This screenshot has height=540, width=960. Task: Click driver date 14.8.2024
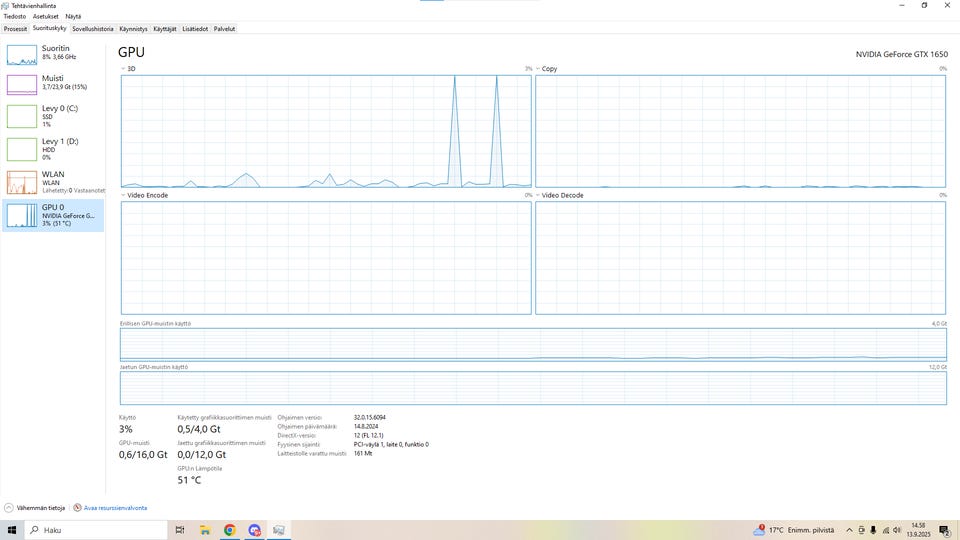pos(366,427)
